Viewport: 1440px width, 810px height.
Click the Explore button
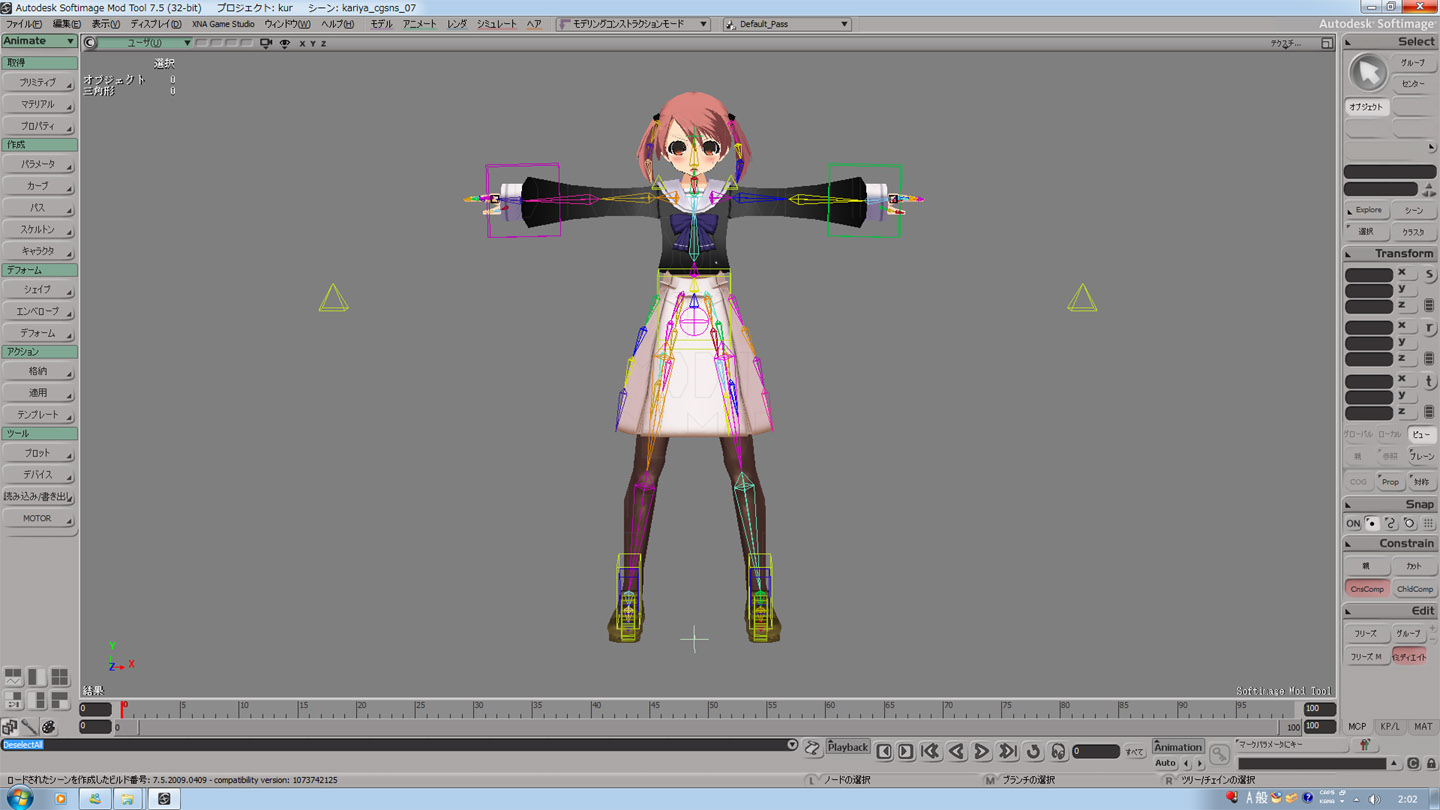tap(1367, 210)
